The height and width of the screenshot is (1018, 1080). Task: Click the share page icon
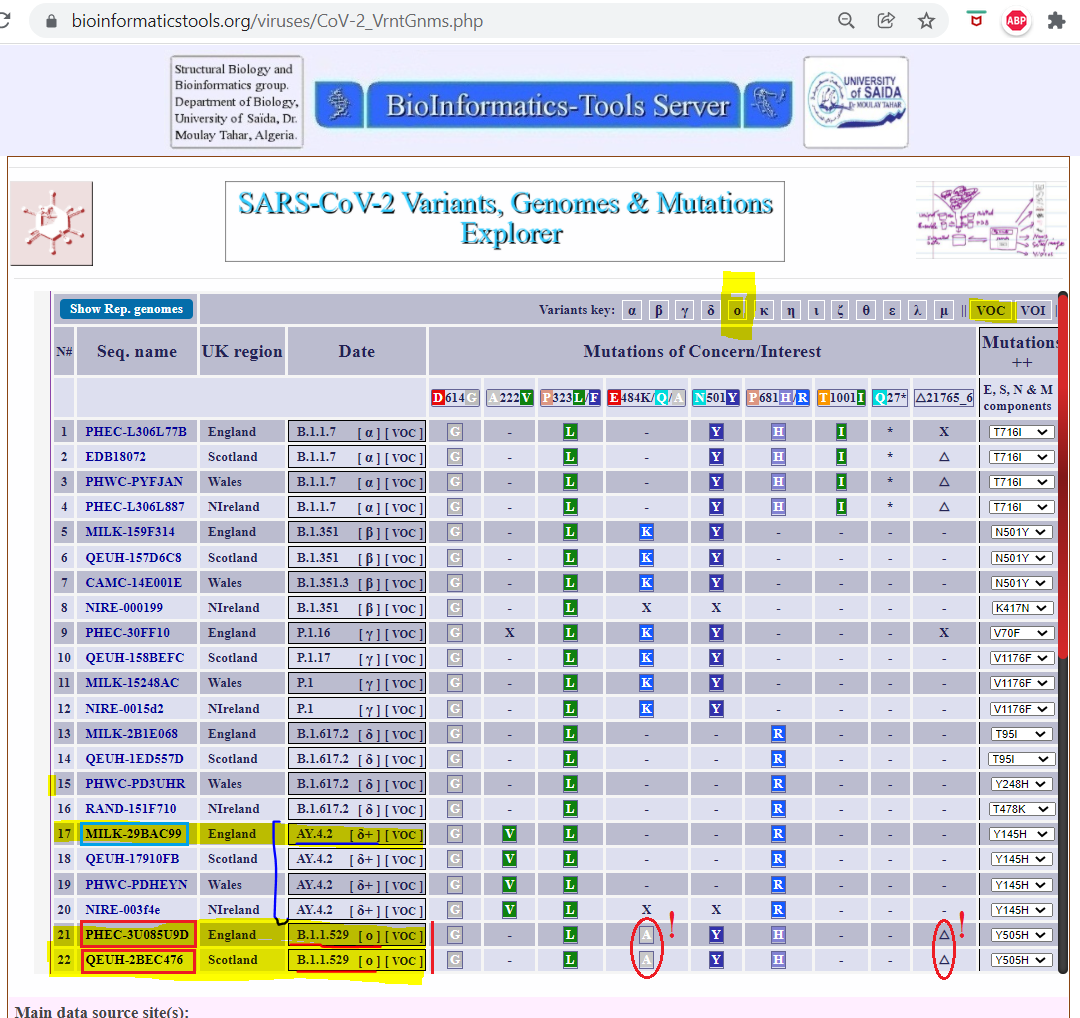pos(886,21)
